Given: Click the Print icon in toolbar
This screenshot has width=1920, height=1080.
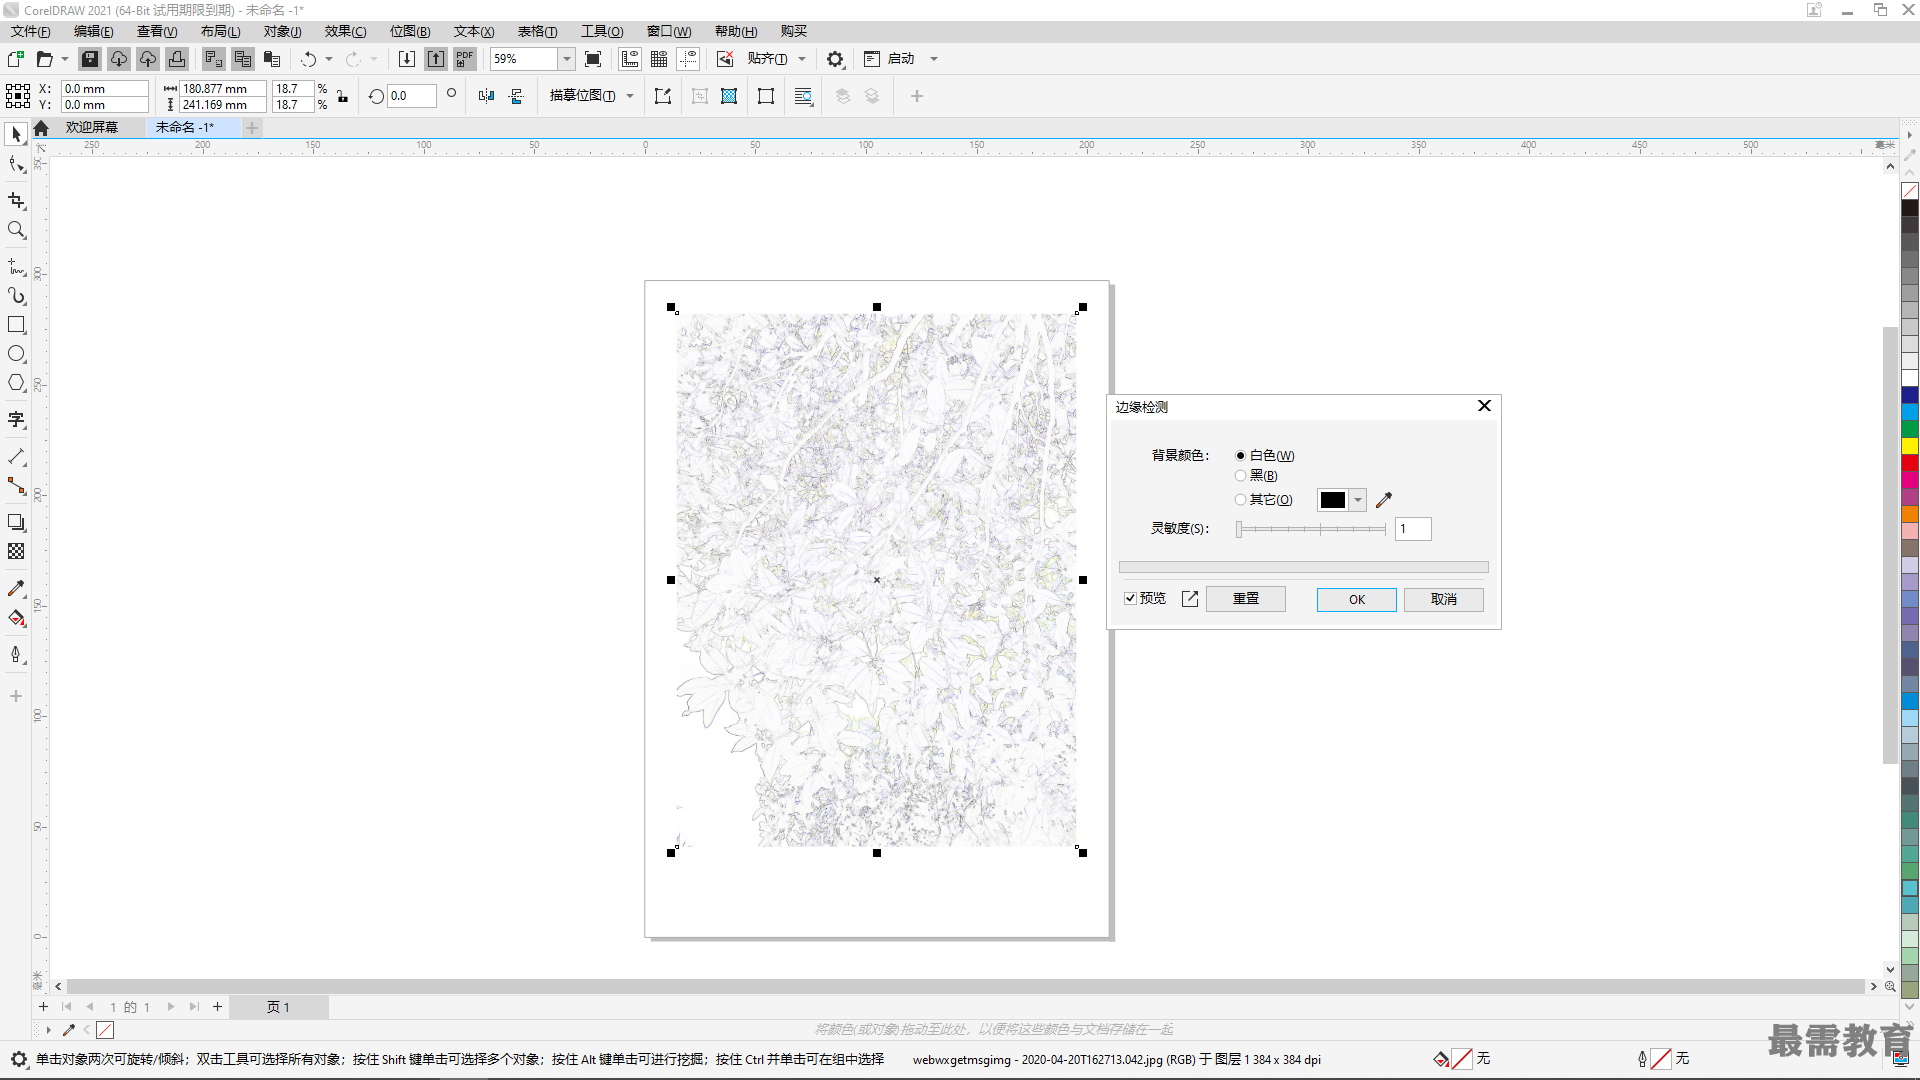Looking at the screenshot, I should (x=177, y=59).
